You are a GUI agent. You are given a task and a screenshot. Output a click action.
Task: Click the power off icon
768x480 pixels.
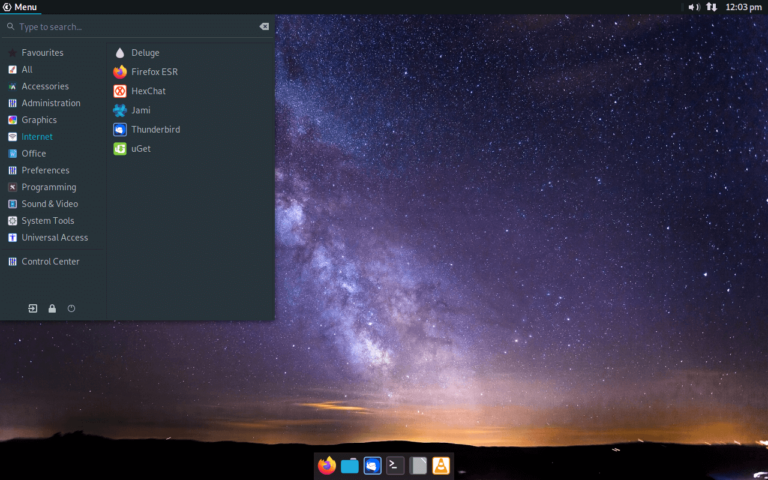(x=71, y=309)
